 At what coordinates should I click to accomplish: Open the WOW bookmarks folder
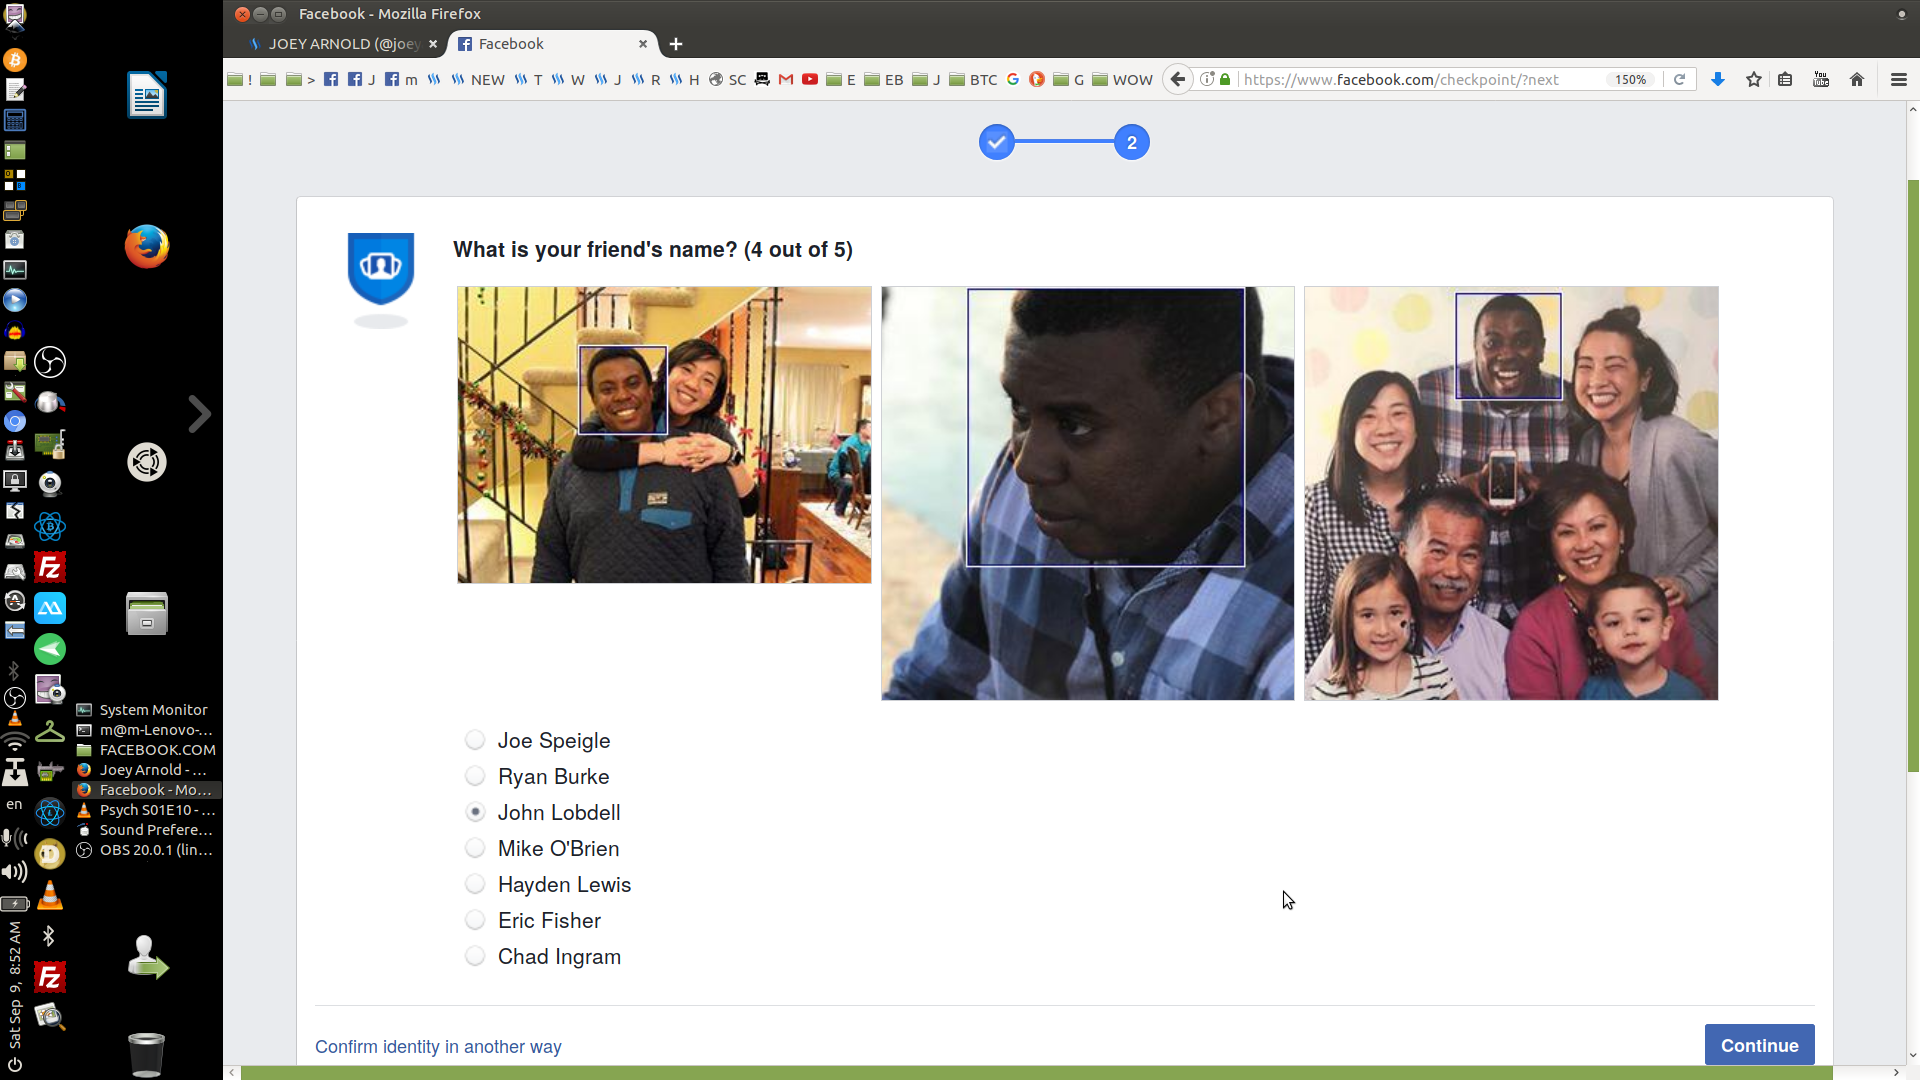pos(1122,79)
